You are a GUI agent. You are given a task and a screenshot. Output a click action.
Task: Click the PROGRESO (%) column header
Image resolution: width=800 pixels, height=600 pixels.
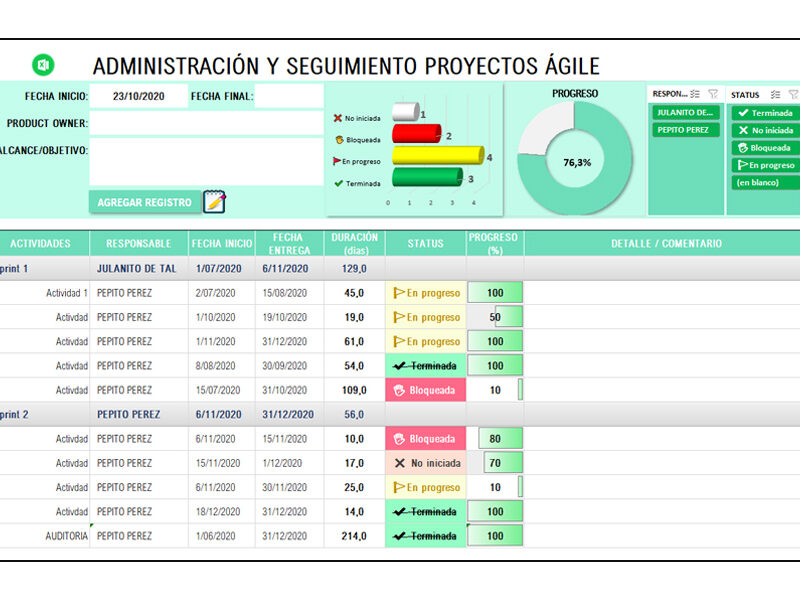click(x=495, y=243)
